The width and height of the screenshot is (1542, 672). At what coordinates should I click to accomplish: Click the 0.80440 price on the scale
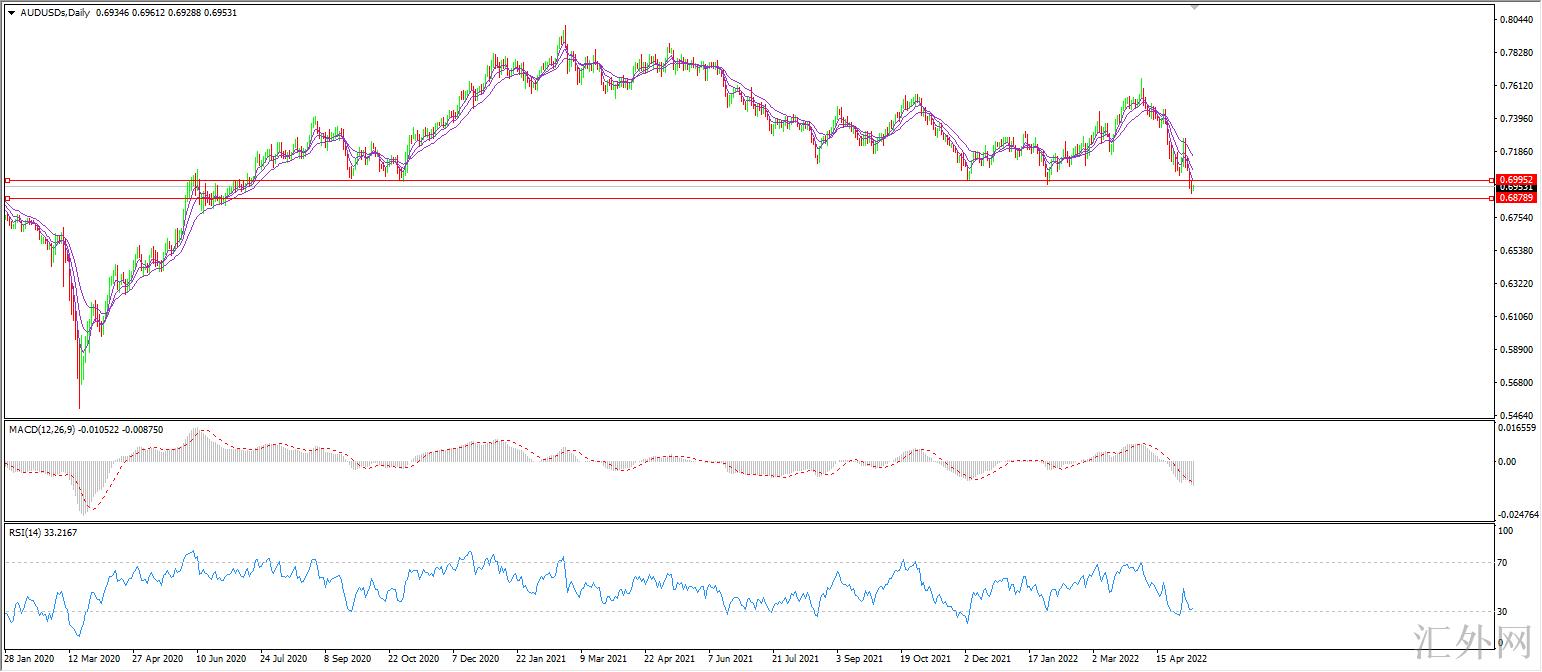(1516, 19)
